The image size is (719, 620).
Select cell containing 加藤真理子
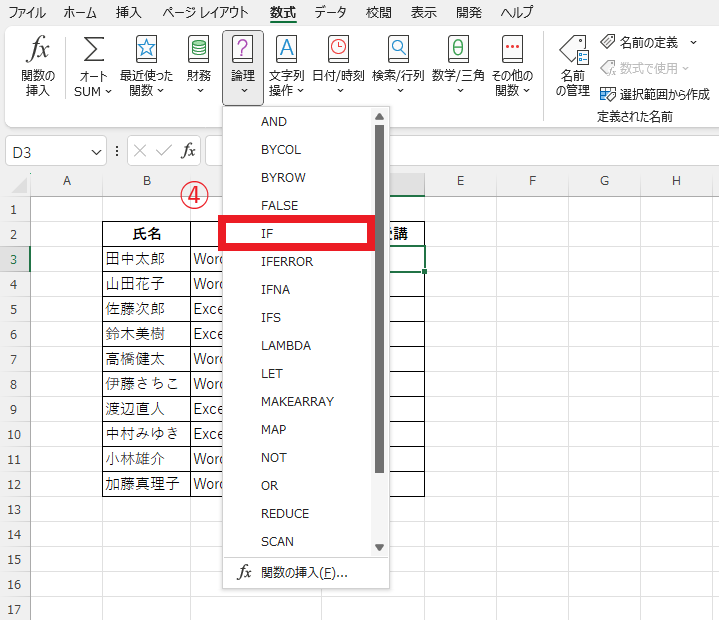(x=146, y=484)
